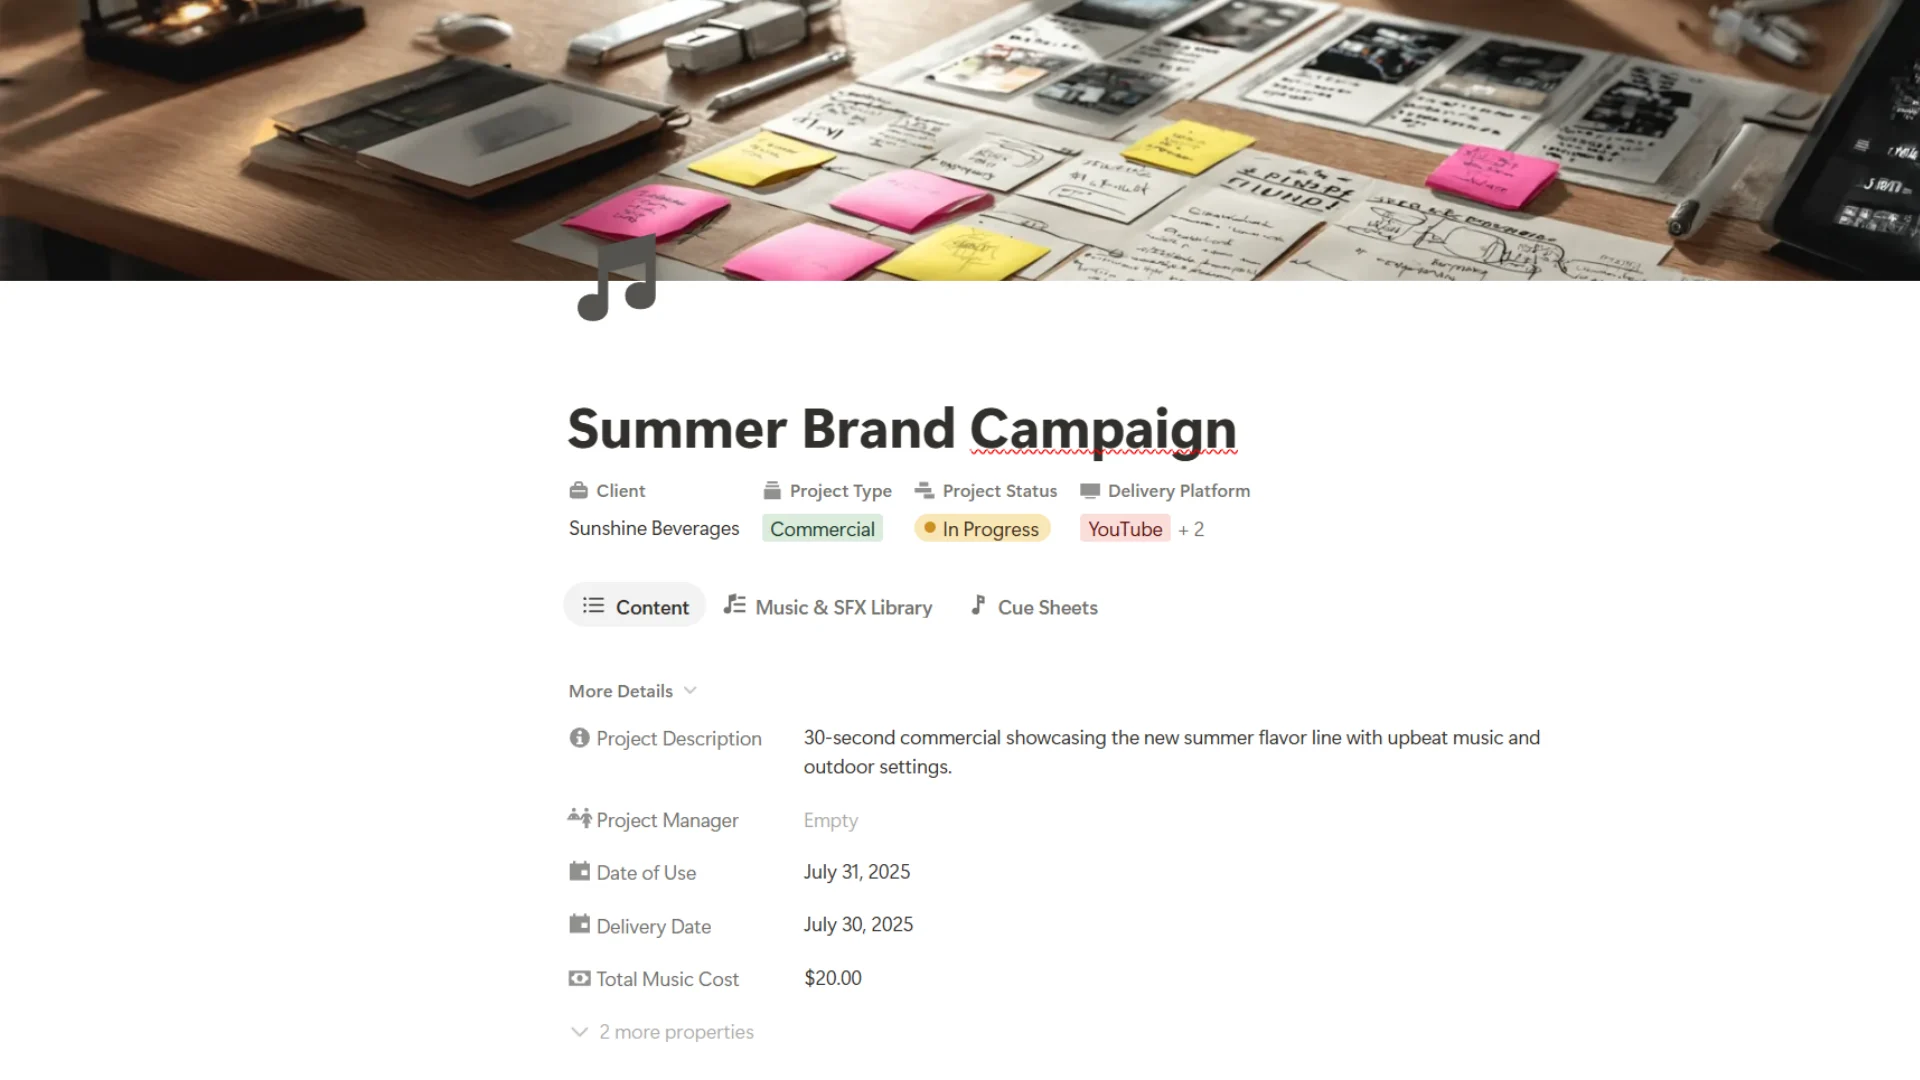Screen dimensions: 1920x1080
Task: Click the Client briefcase icon
Action: click(x=578, y=491)
